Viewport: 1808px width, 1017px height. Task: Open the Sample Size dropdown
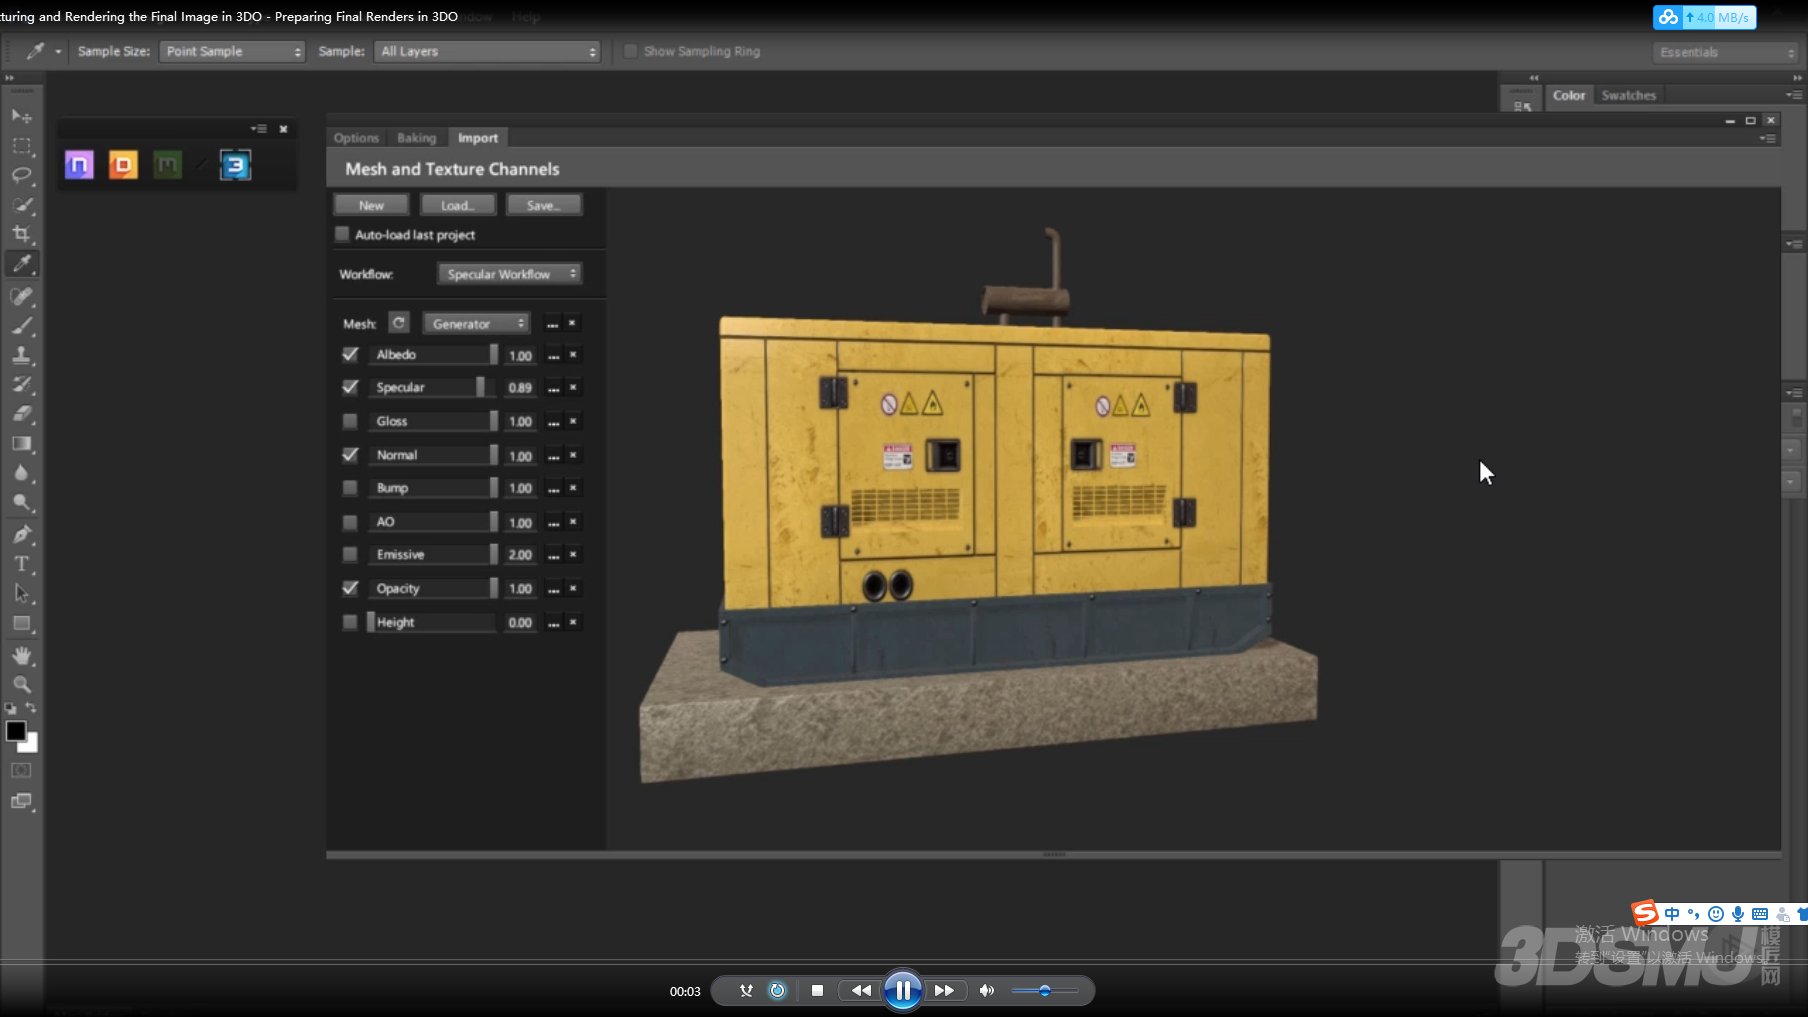(232, 51)
